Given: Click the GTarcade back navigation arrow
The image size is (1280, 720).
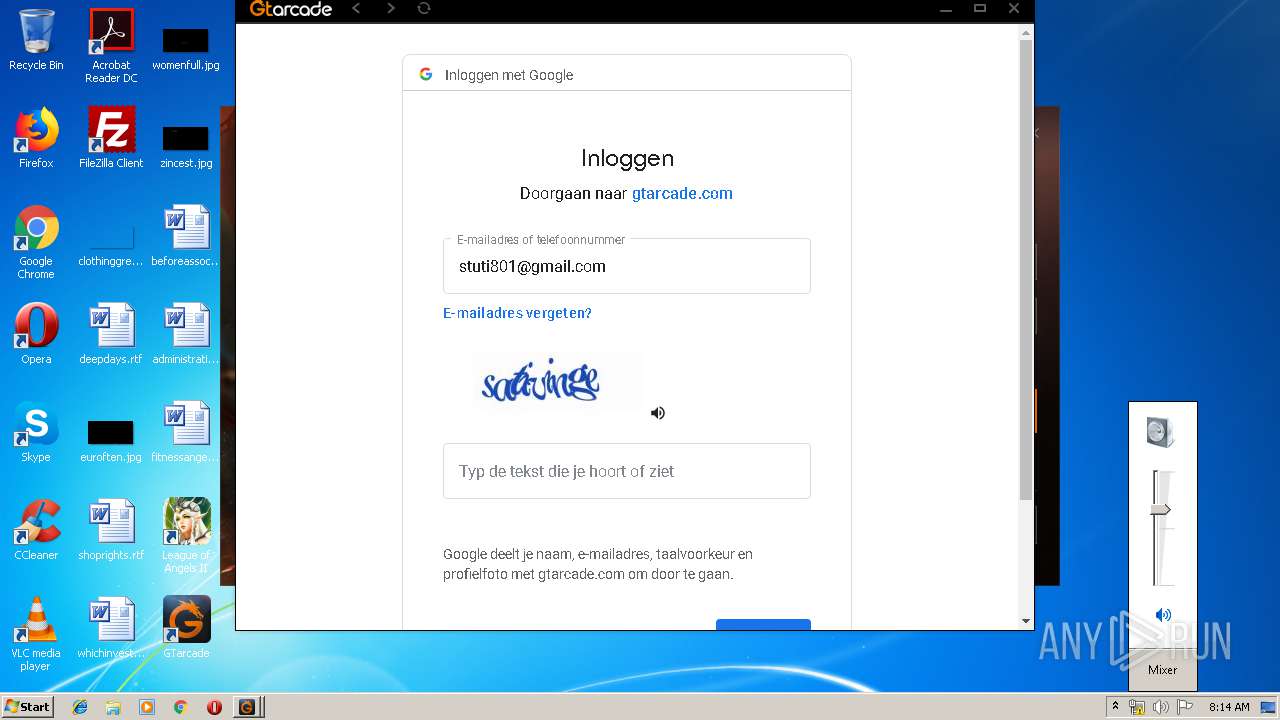Looking at the screenshot, I should [x=356, y=9].
